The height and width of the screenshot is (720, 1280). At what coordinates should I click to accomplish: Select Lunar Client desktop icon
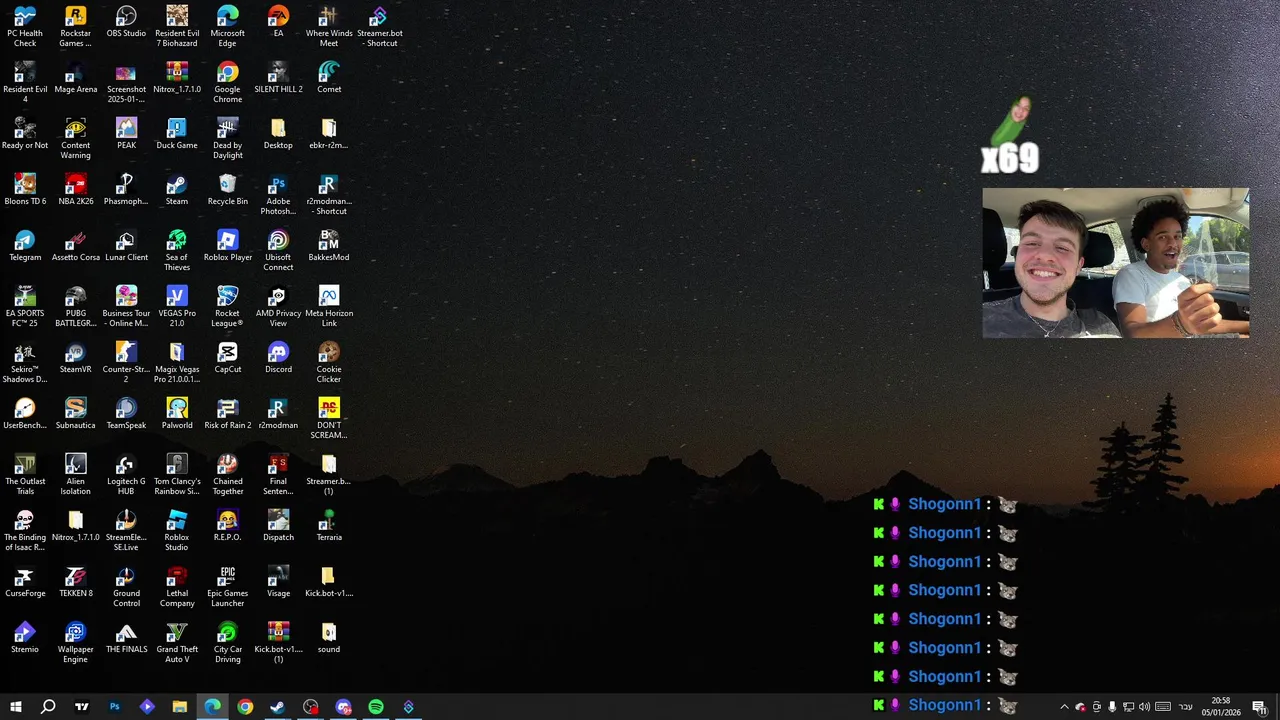click(x=126, y=245)
